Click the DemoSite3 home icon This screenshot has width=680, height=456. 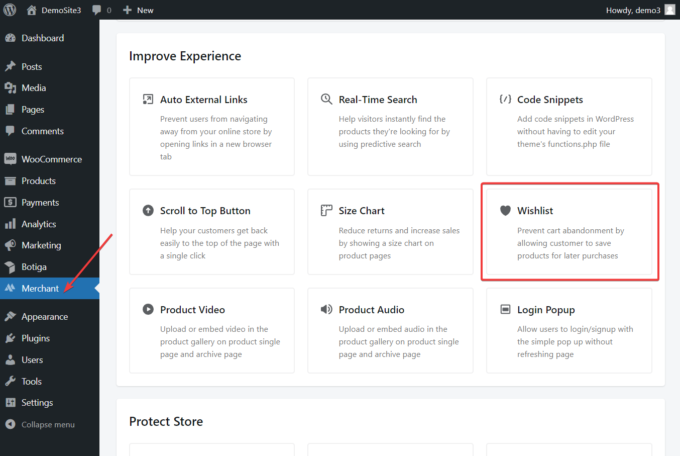point(31,10)
